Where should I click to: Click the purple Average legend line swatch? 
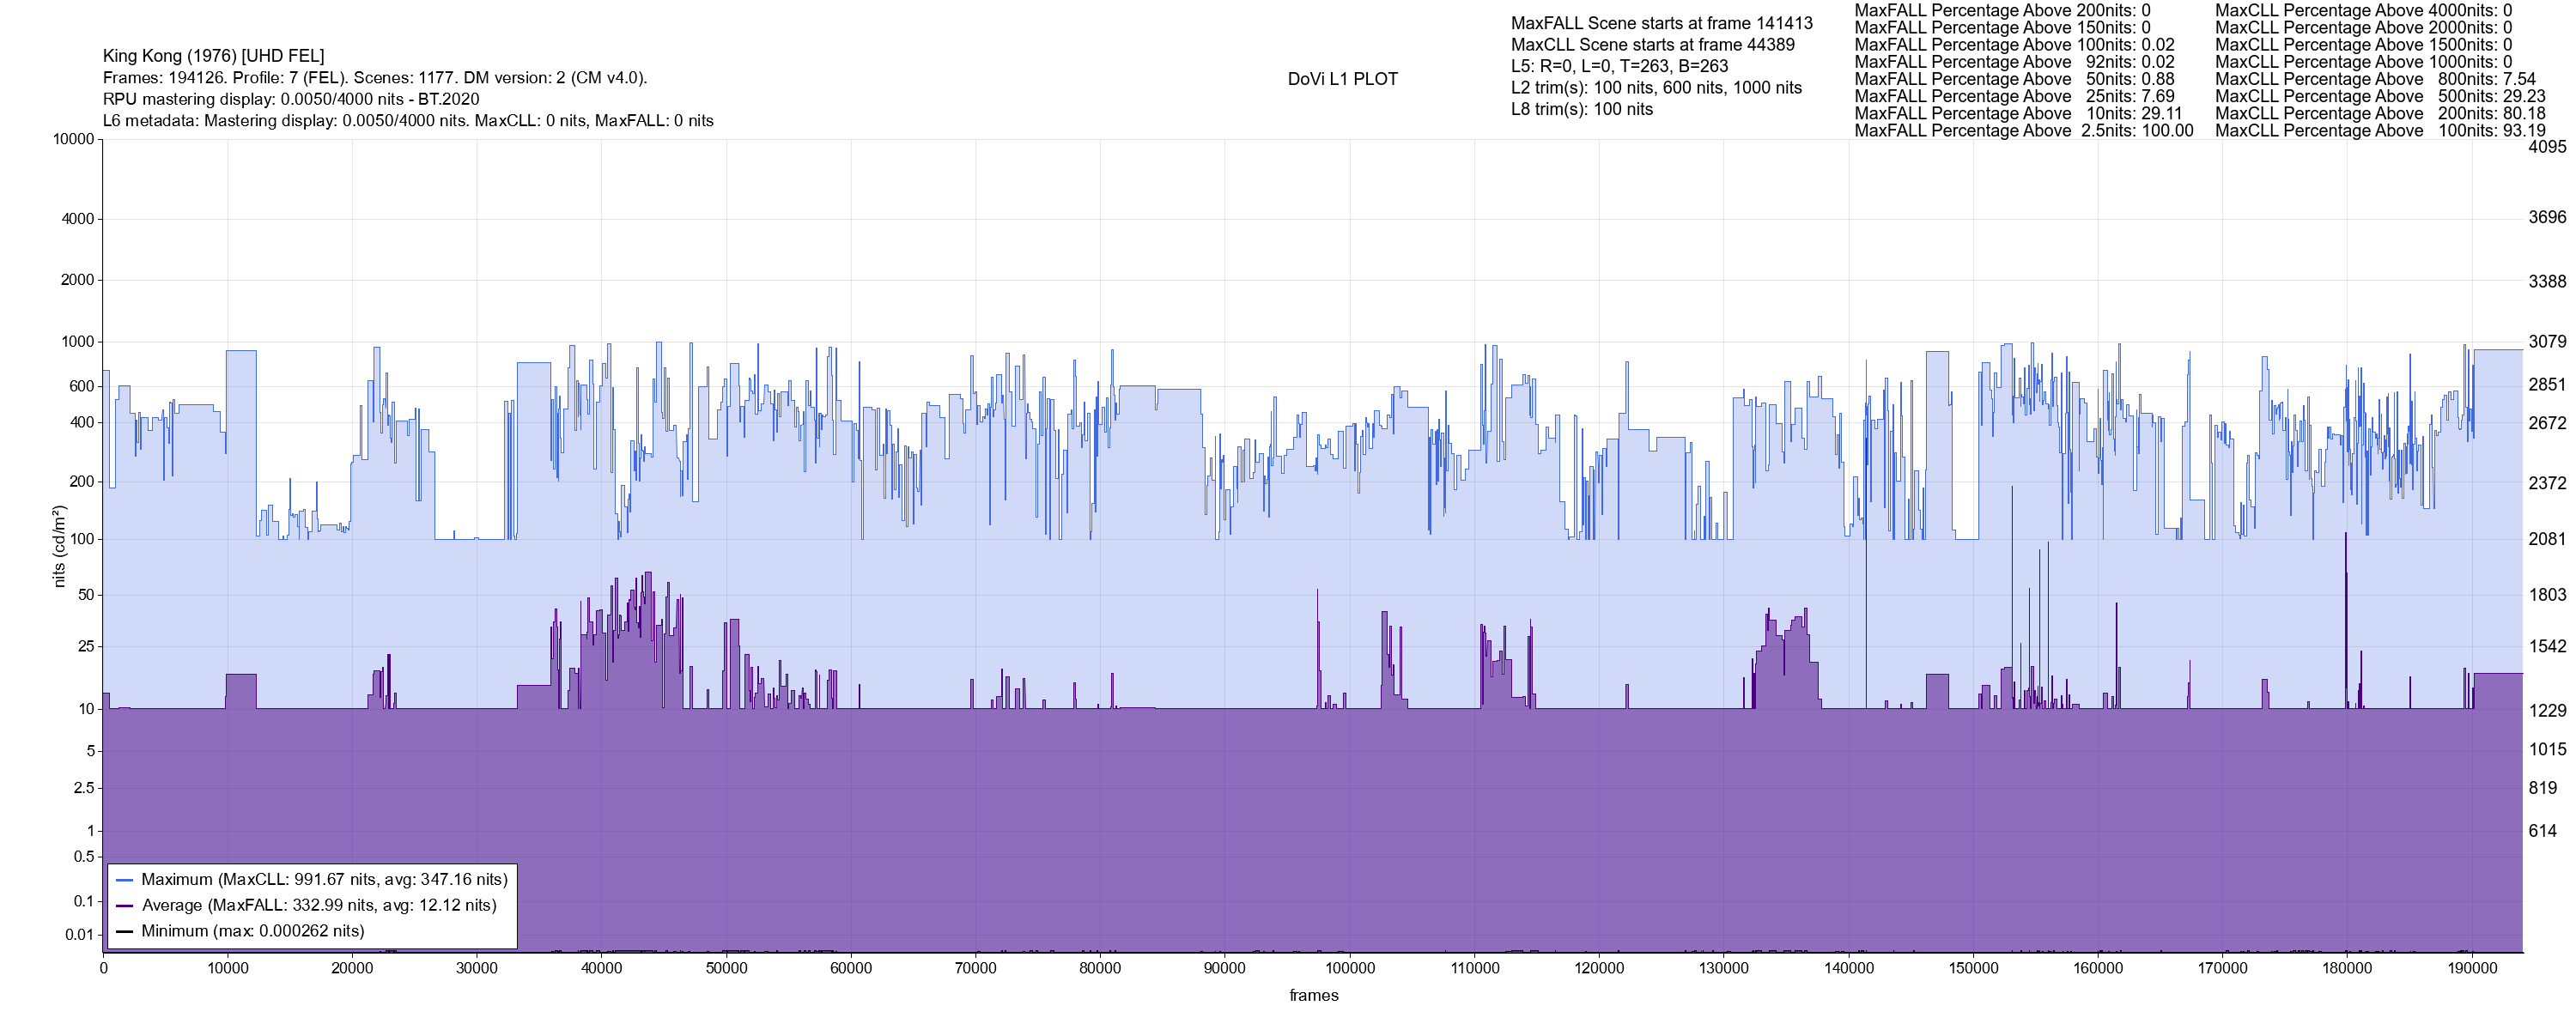(125, 906)
